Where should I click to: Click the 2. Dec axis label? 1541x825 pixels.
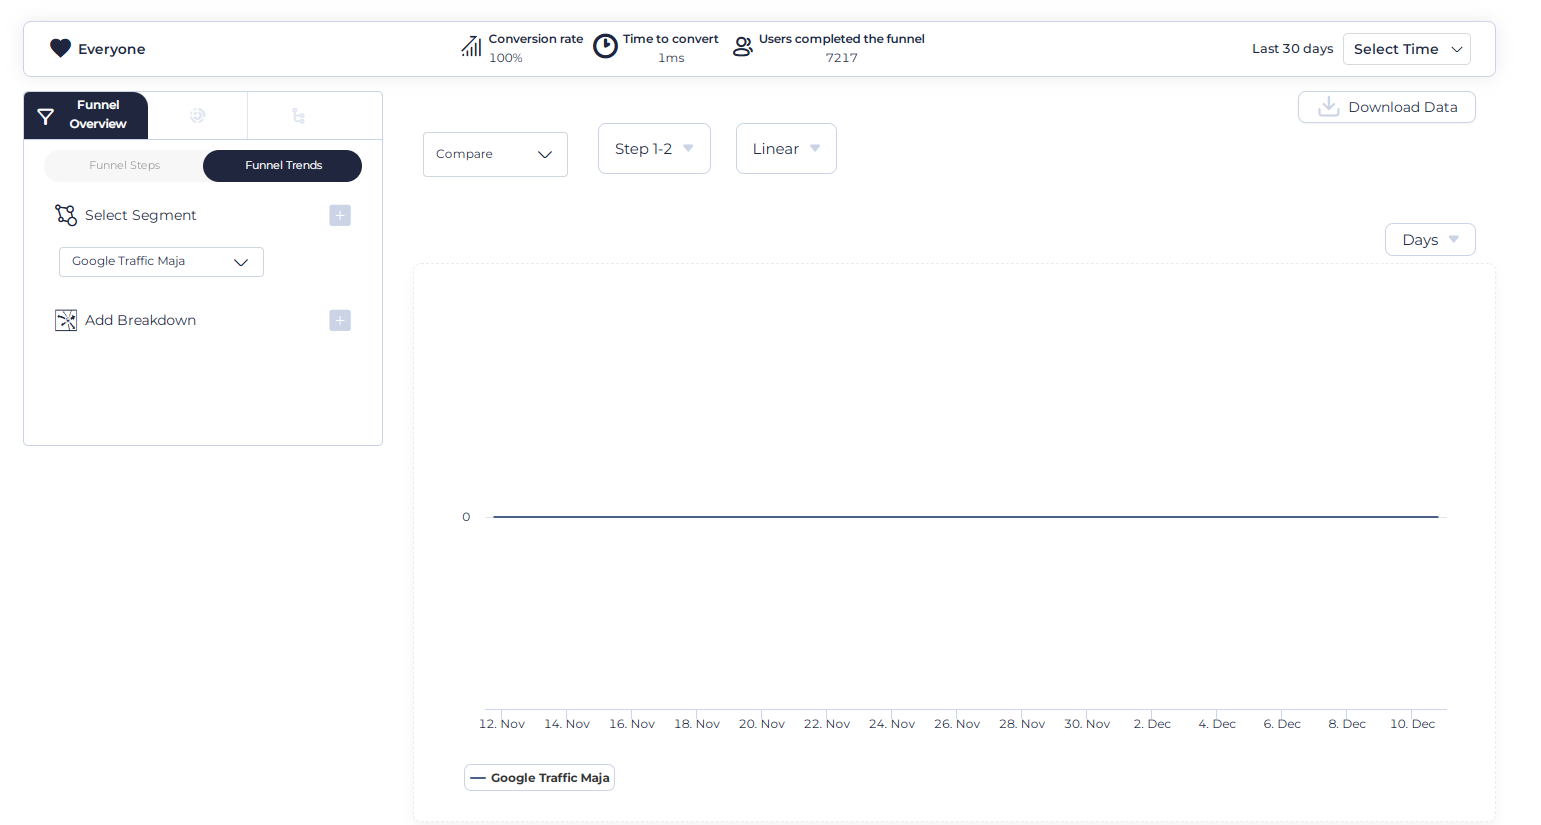click(1152, 724)
